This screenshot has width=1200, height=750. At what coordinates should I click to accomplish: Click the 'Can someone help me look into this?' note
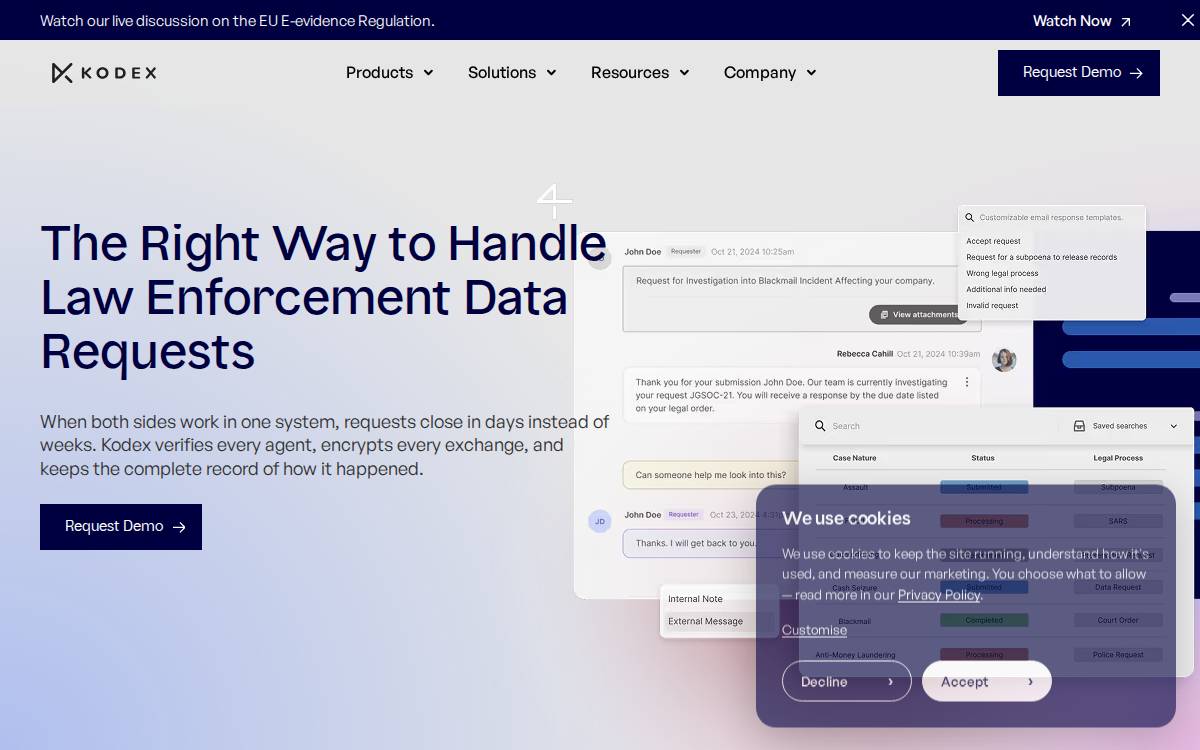tap(711, 475)
